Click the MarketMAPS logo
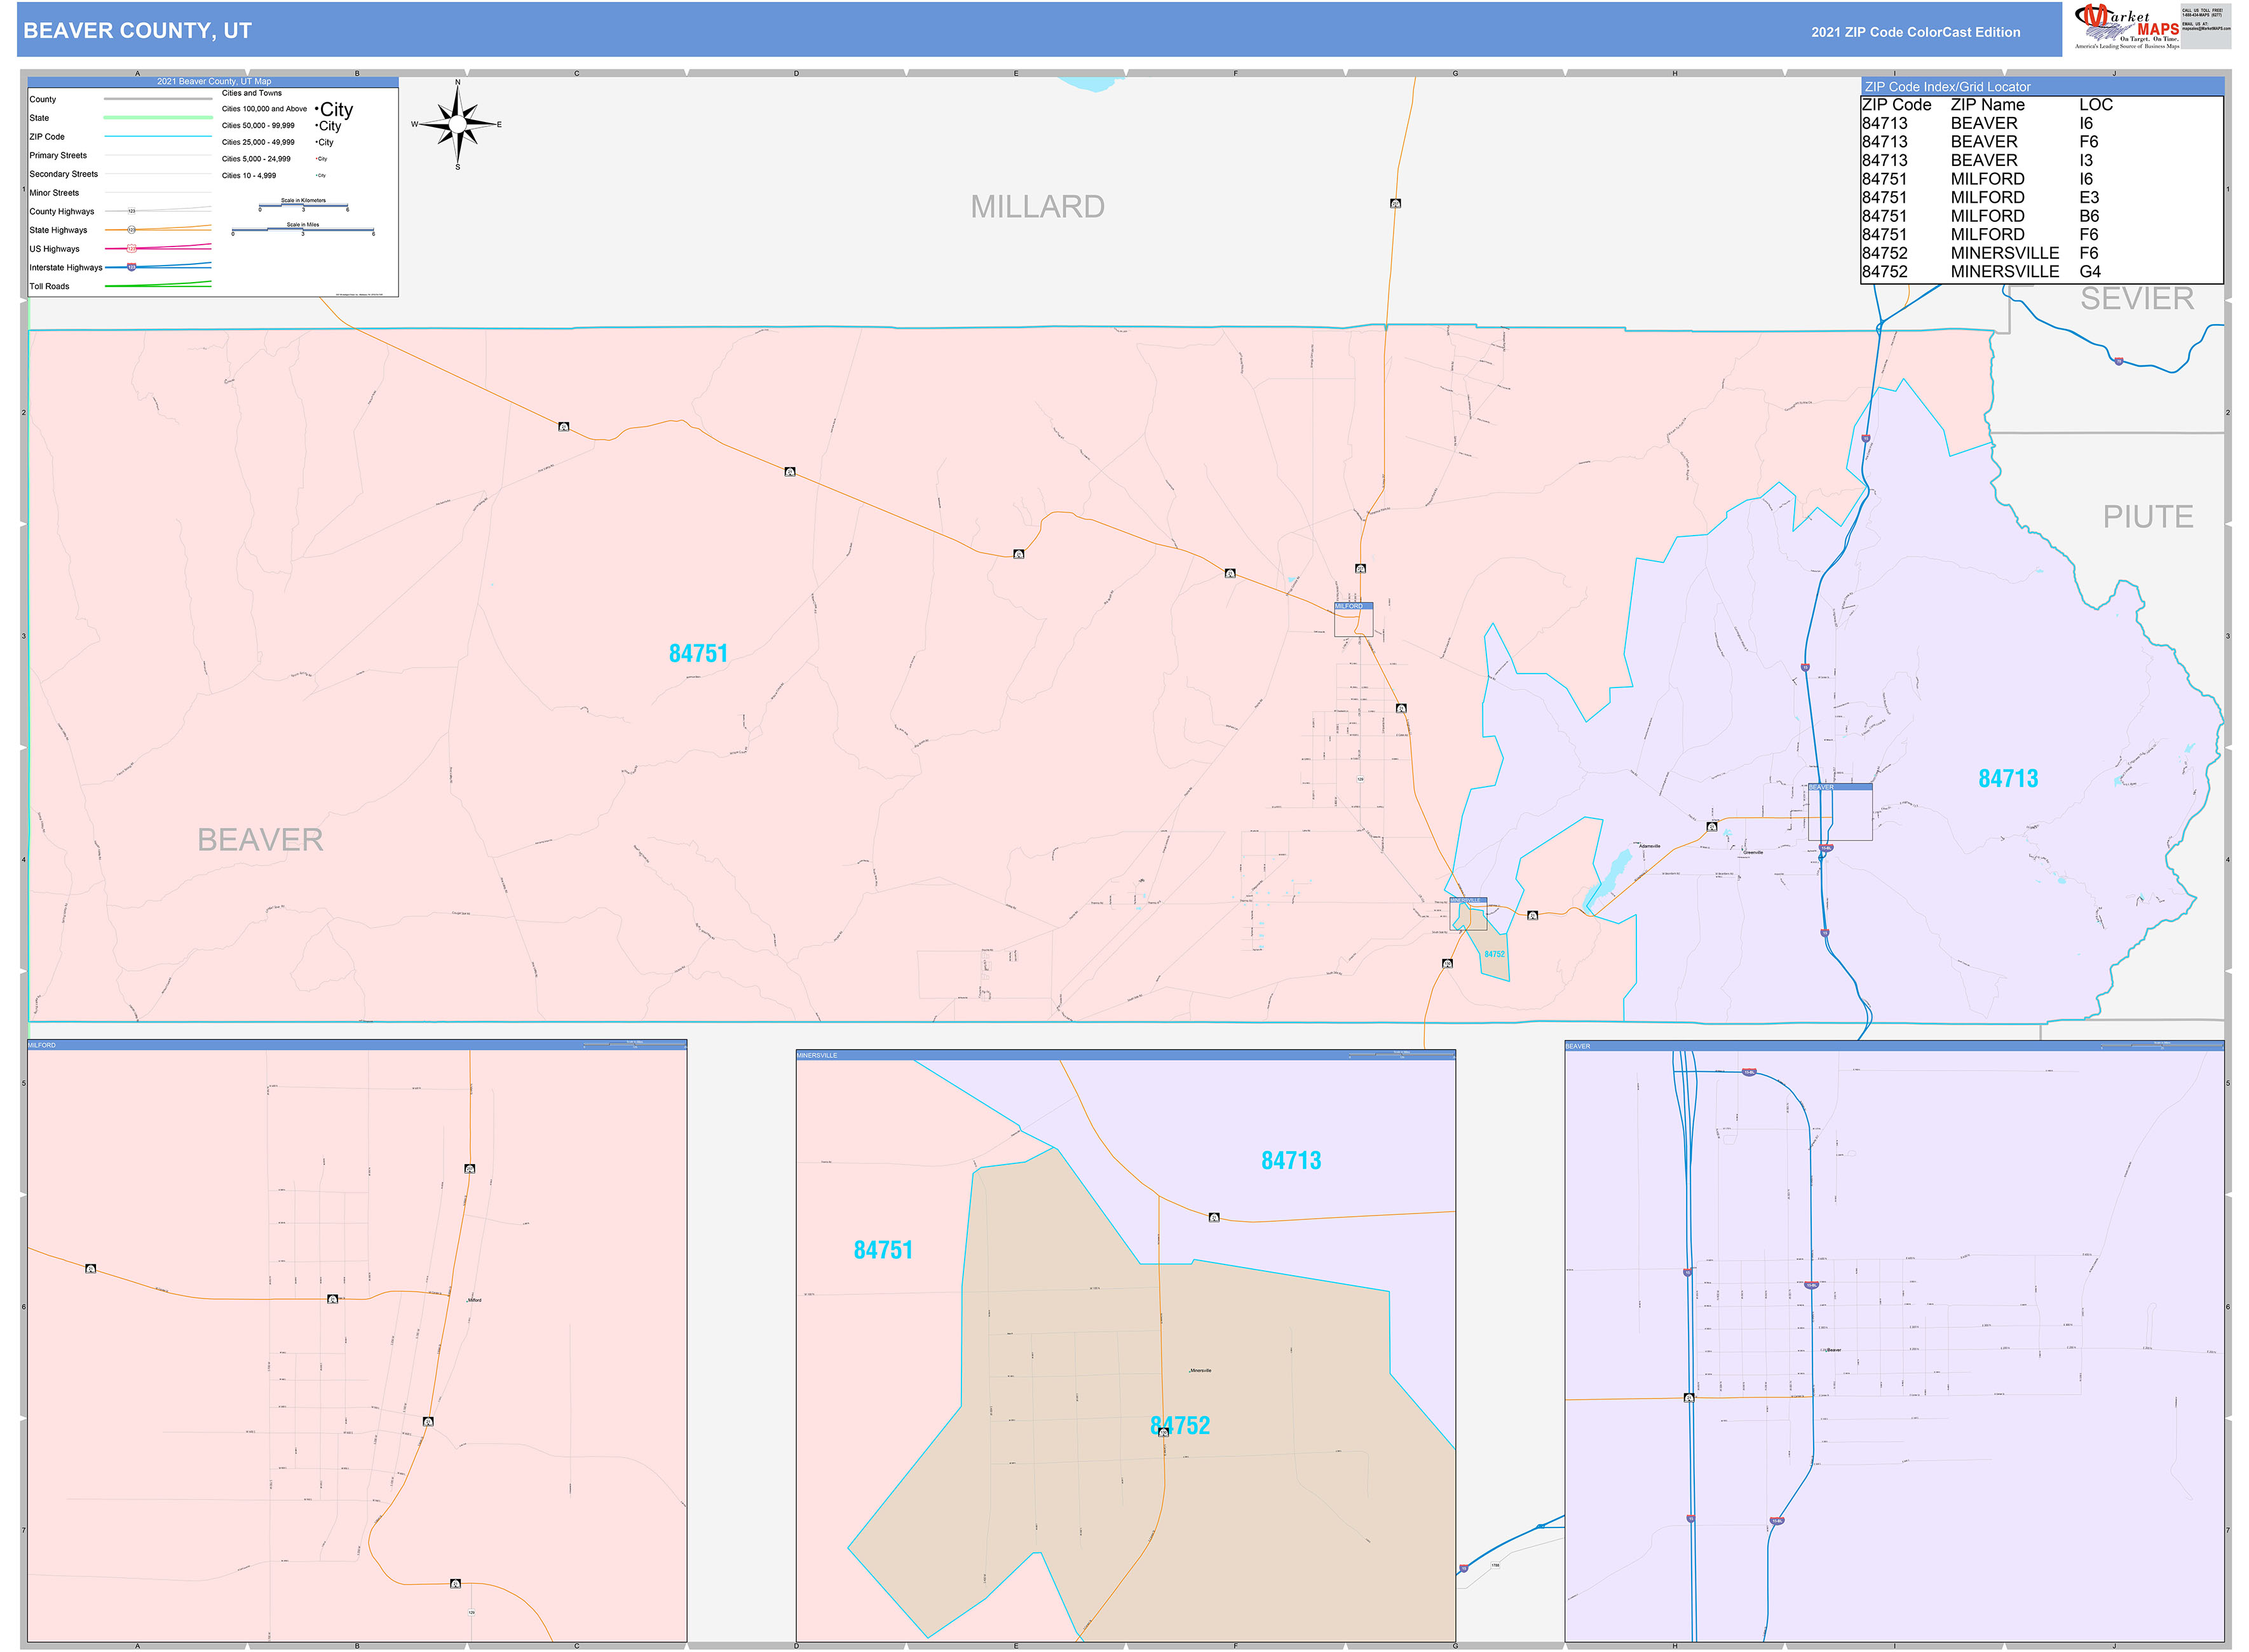This screenshot has height=1652, width=2249. [x=2126, y=27]
